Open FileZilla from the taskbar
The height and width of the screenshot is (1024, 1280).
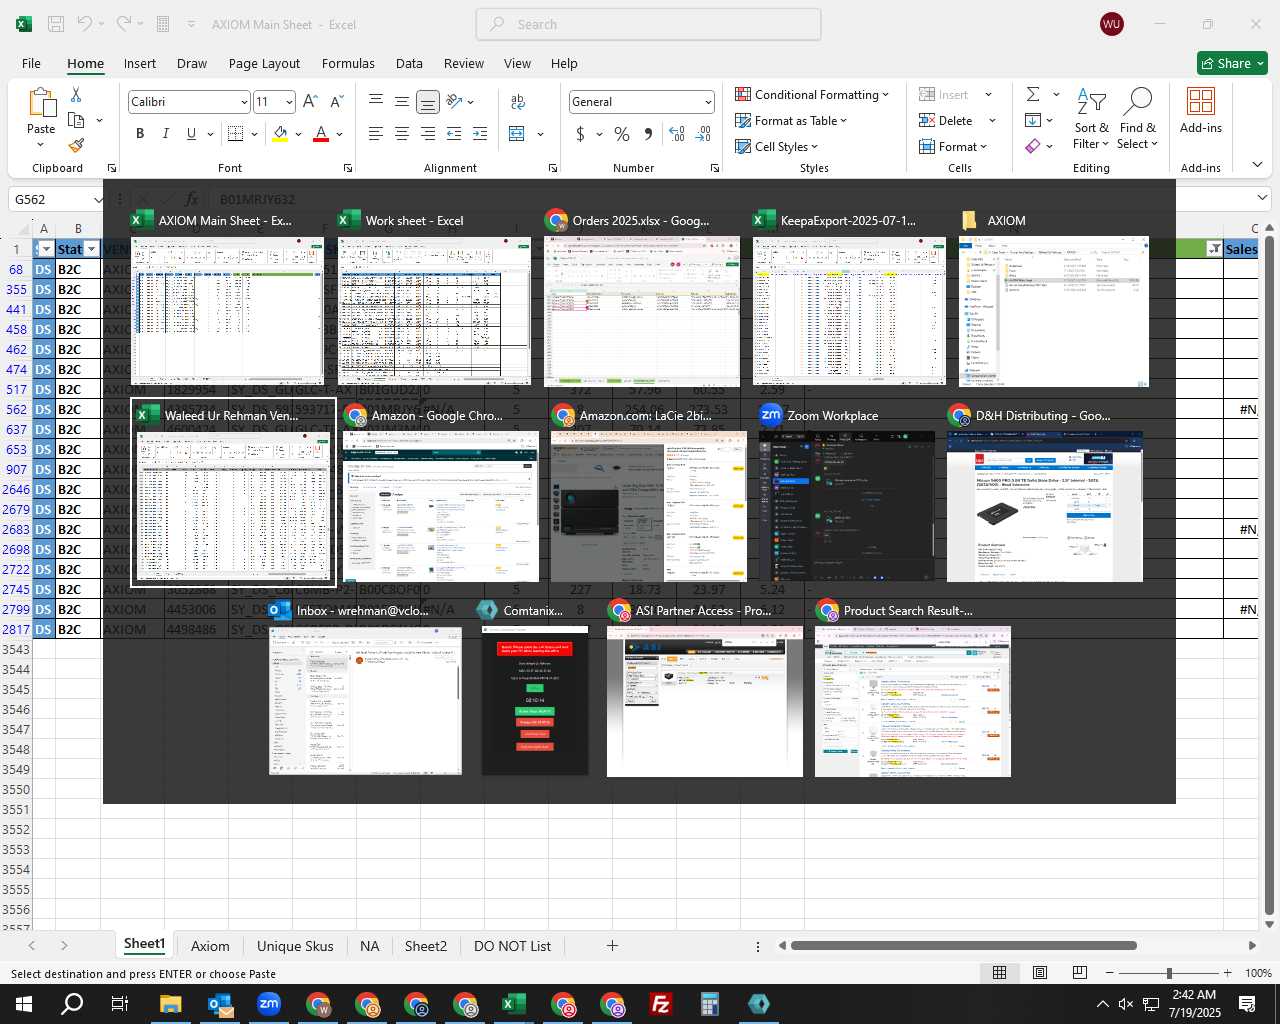[x=660, y=1004]
